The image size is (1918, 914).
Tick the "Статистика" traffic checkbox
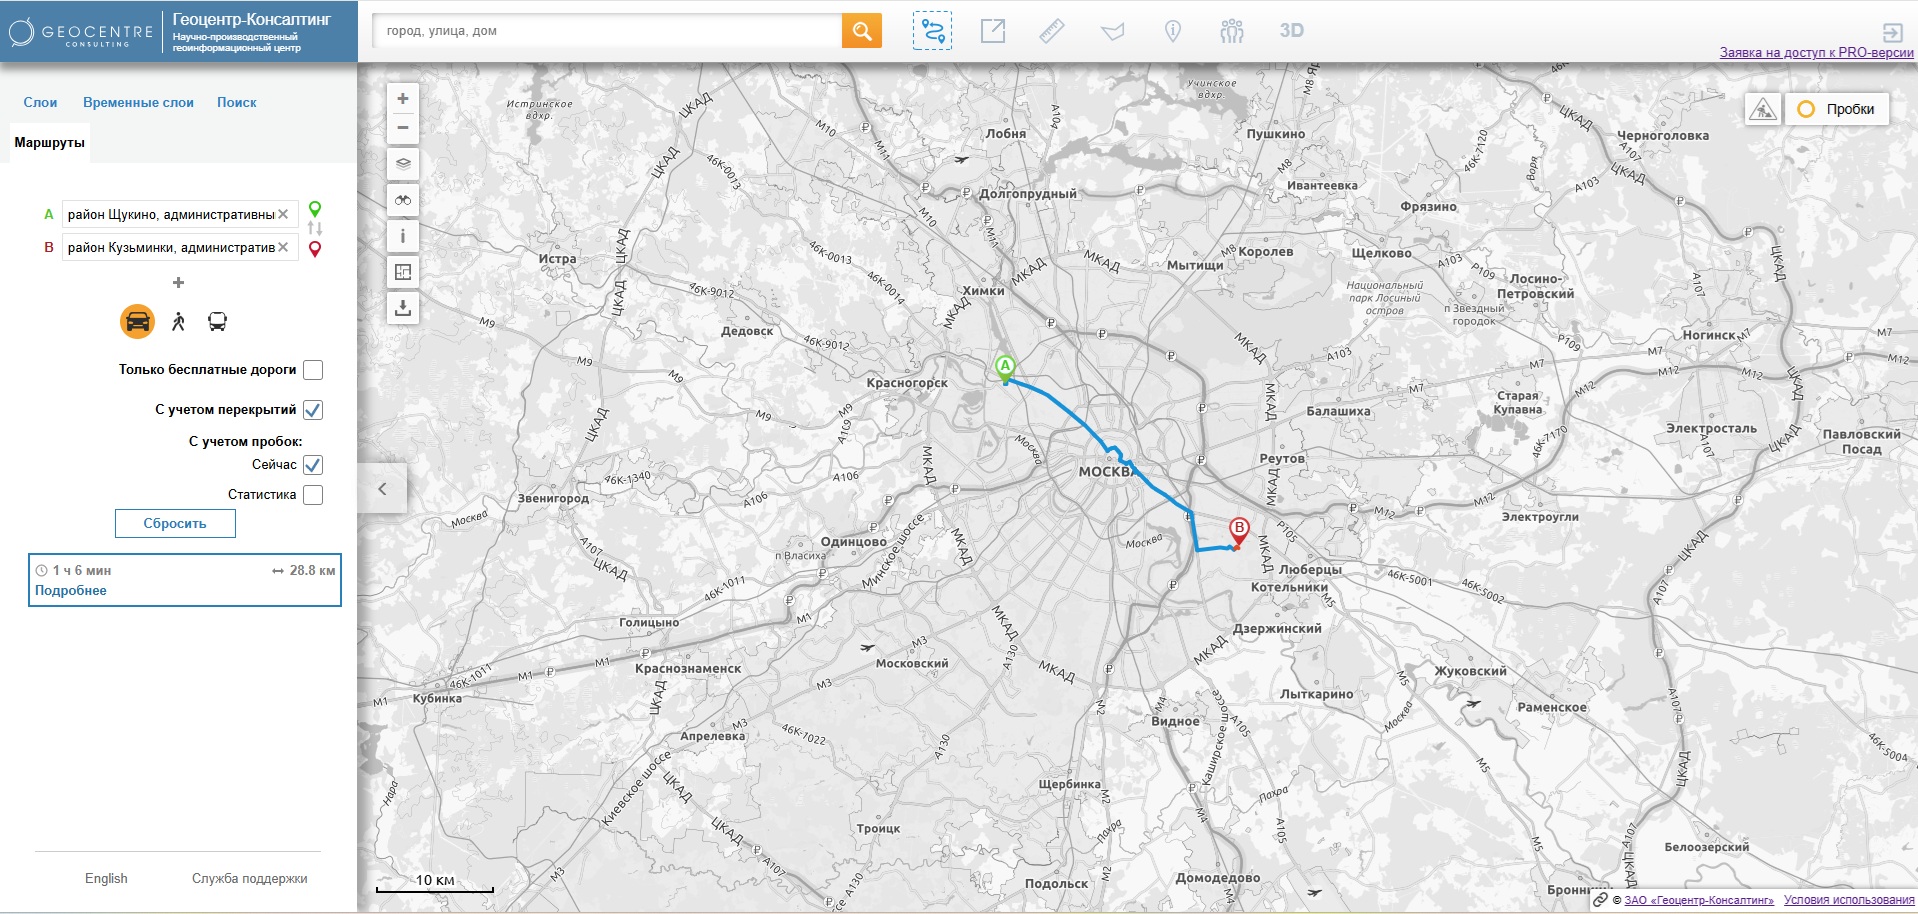tap(313, 495)
